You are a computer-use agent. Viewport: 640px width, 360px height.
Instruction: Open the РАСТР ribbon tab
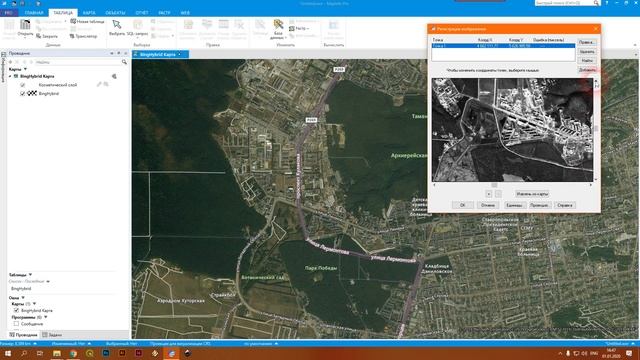(x=164, y=13)
